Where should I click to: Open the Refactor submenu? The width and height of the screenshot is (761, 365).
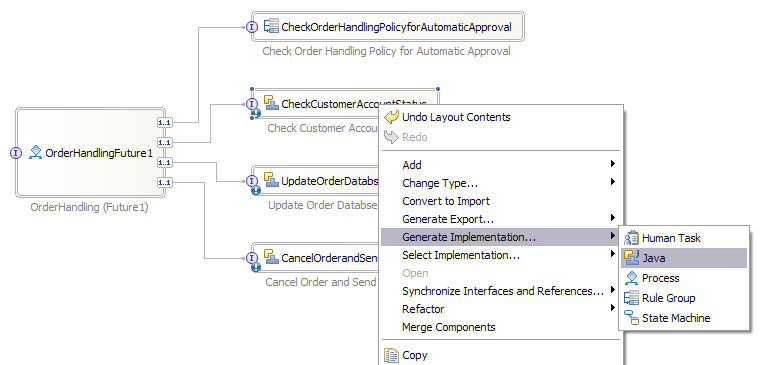coord(500,309)
